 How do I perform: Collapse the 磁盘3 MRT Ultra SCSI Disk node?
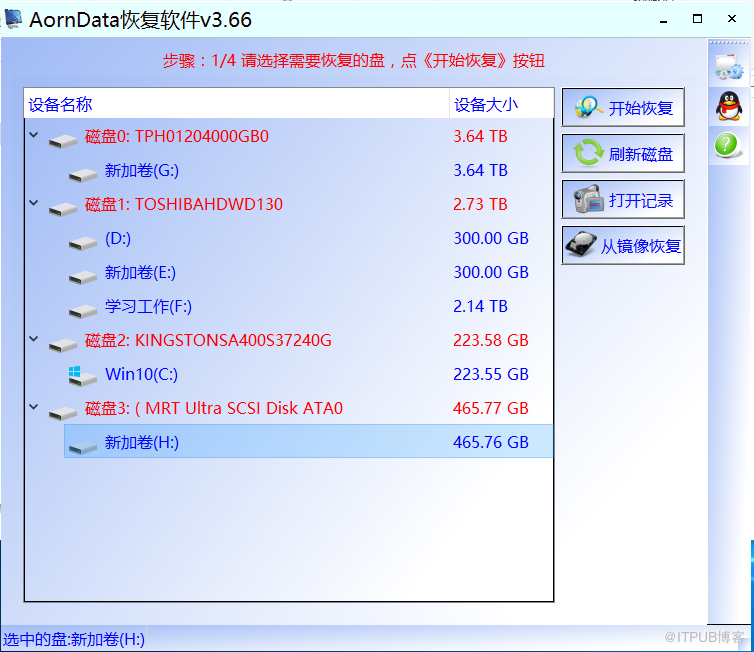34,407
